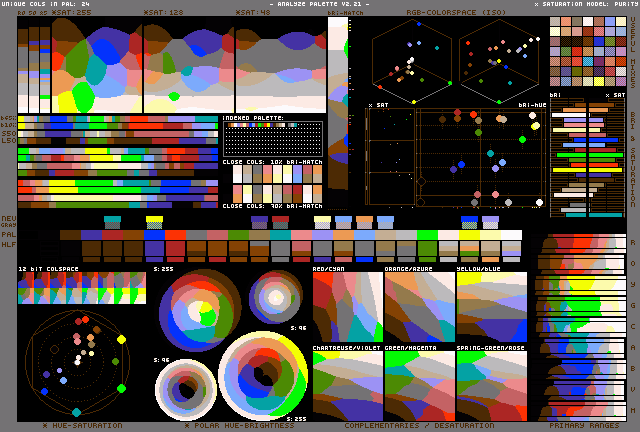Select the %SAT: 128 gradient panel
The image size is (640, 432).
[187, 67]
